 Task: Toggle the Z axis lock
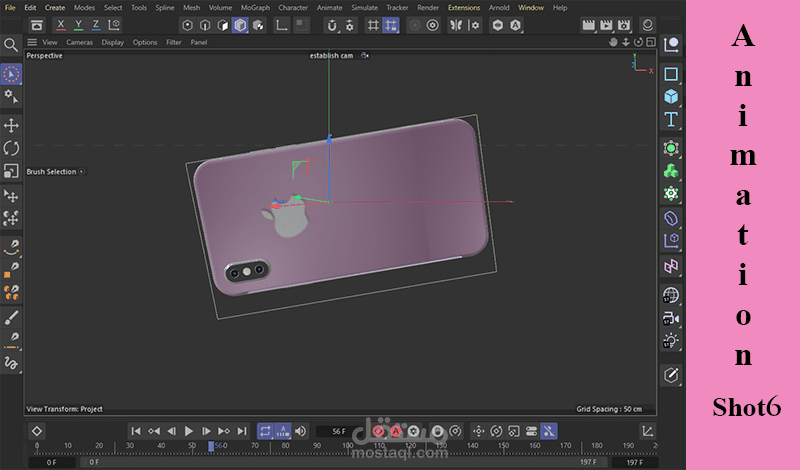pyautogui.click(x=95, y=24)
